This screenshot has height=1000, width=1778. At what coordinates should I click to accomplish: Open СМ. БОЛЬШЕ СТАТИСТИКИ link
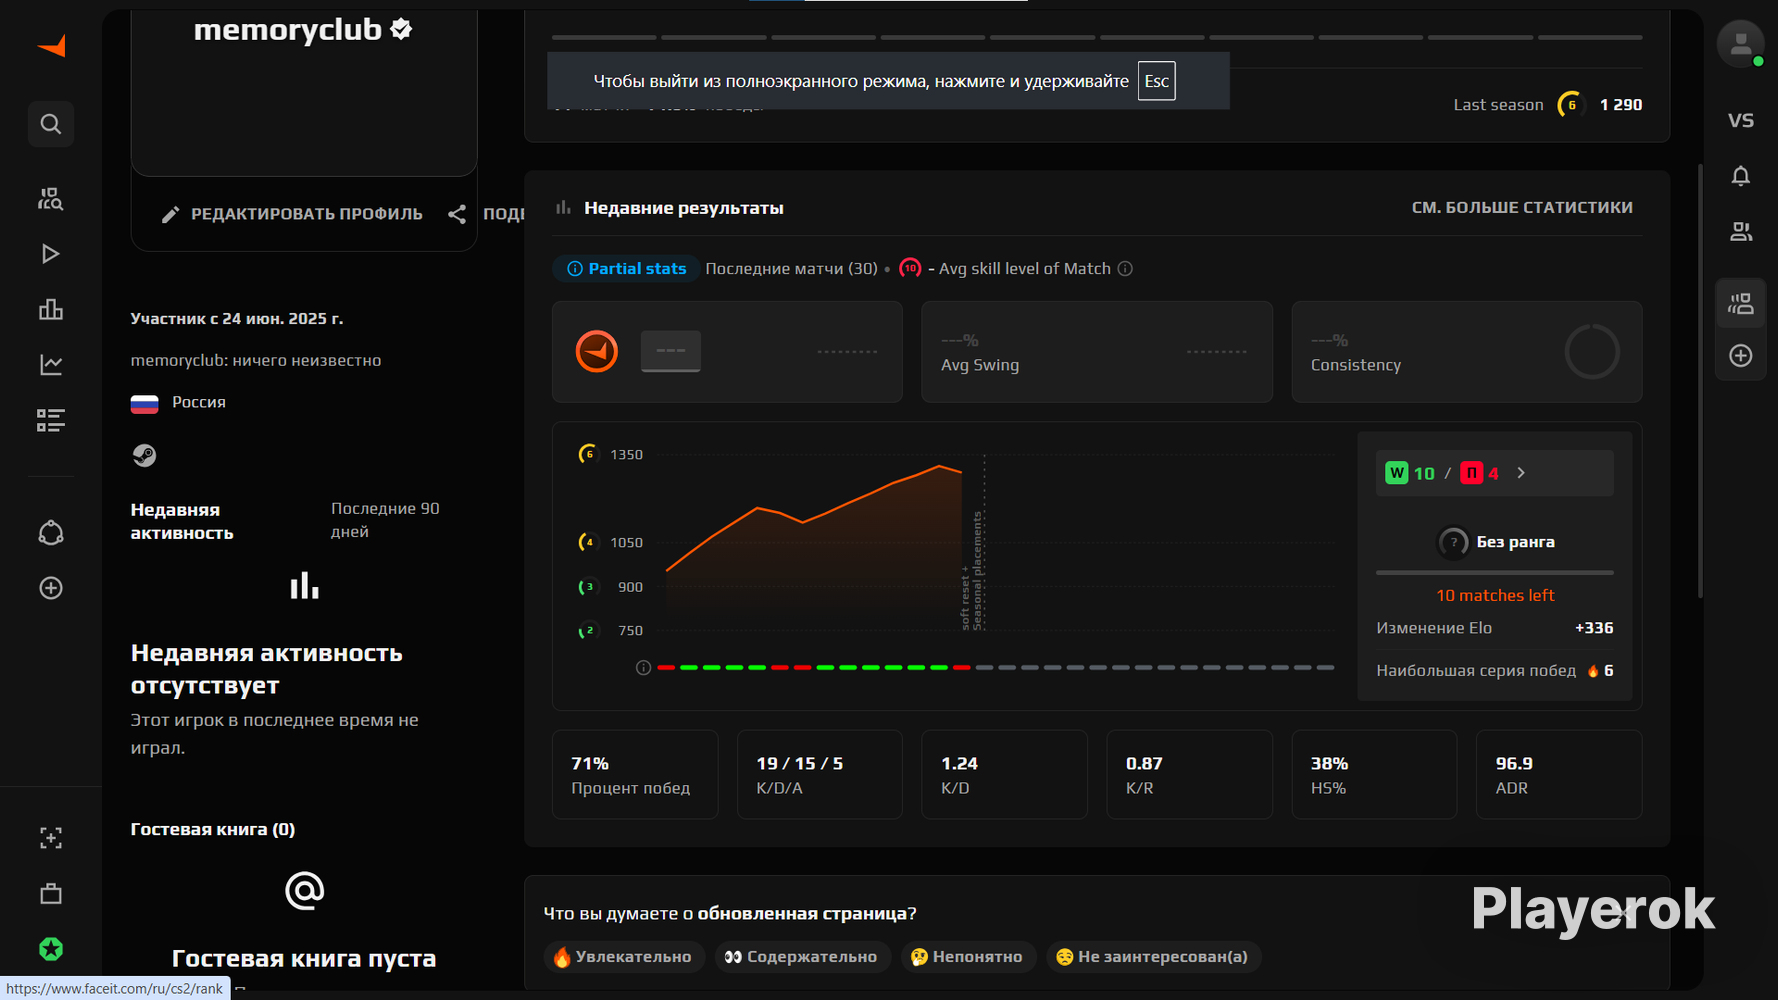coord(1522,207)
